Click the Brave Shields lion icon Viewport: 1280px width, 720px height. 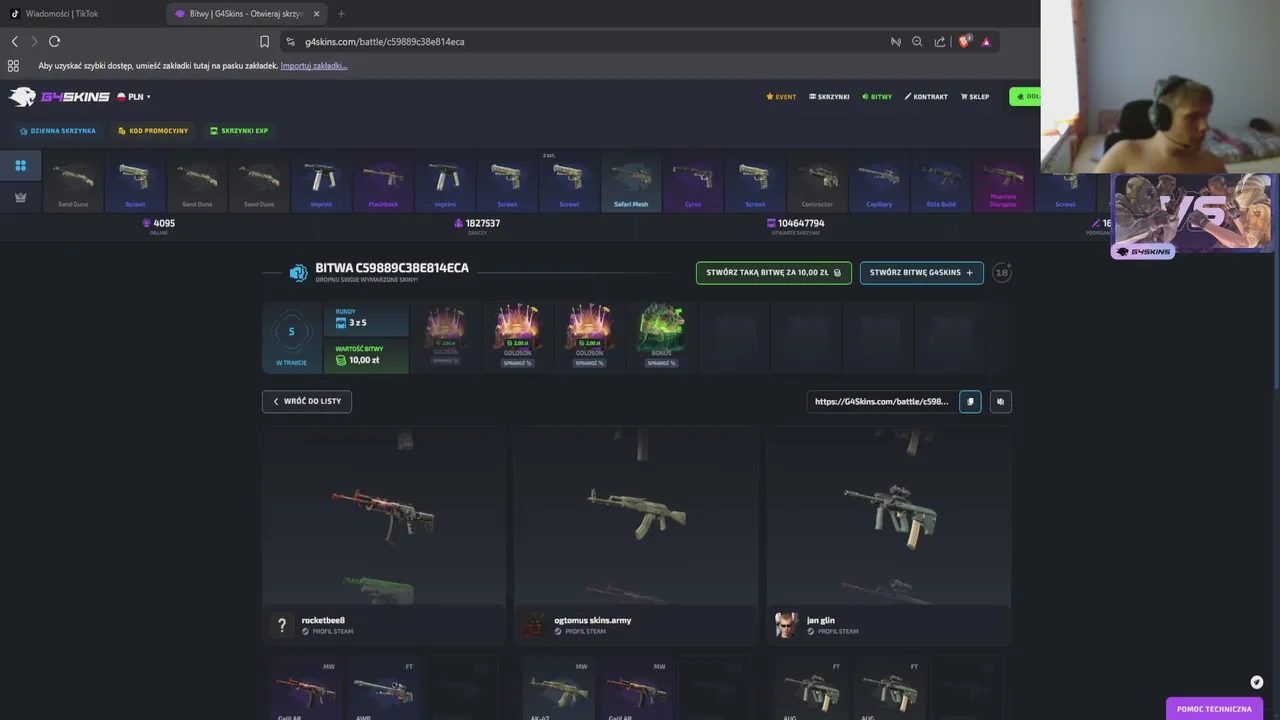[964, 42]
